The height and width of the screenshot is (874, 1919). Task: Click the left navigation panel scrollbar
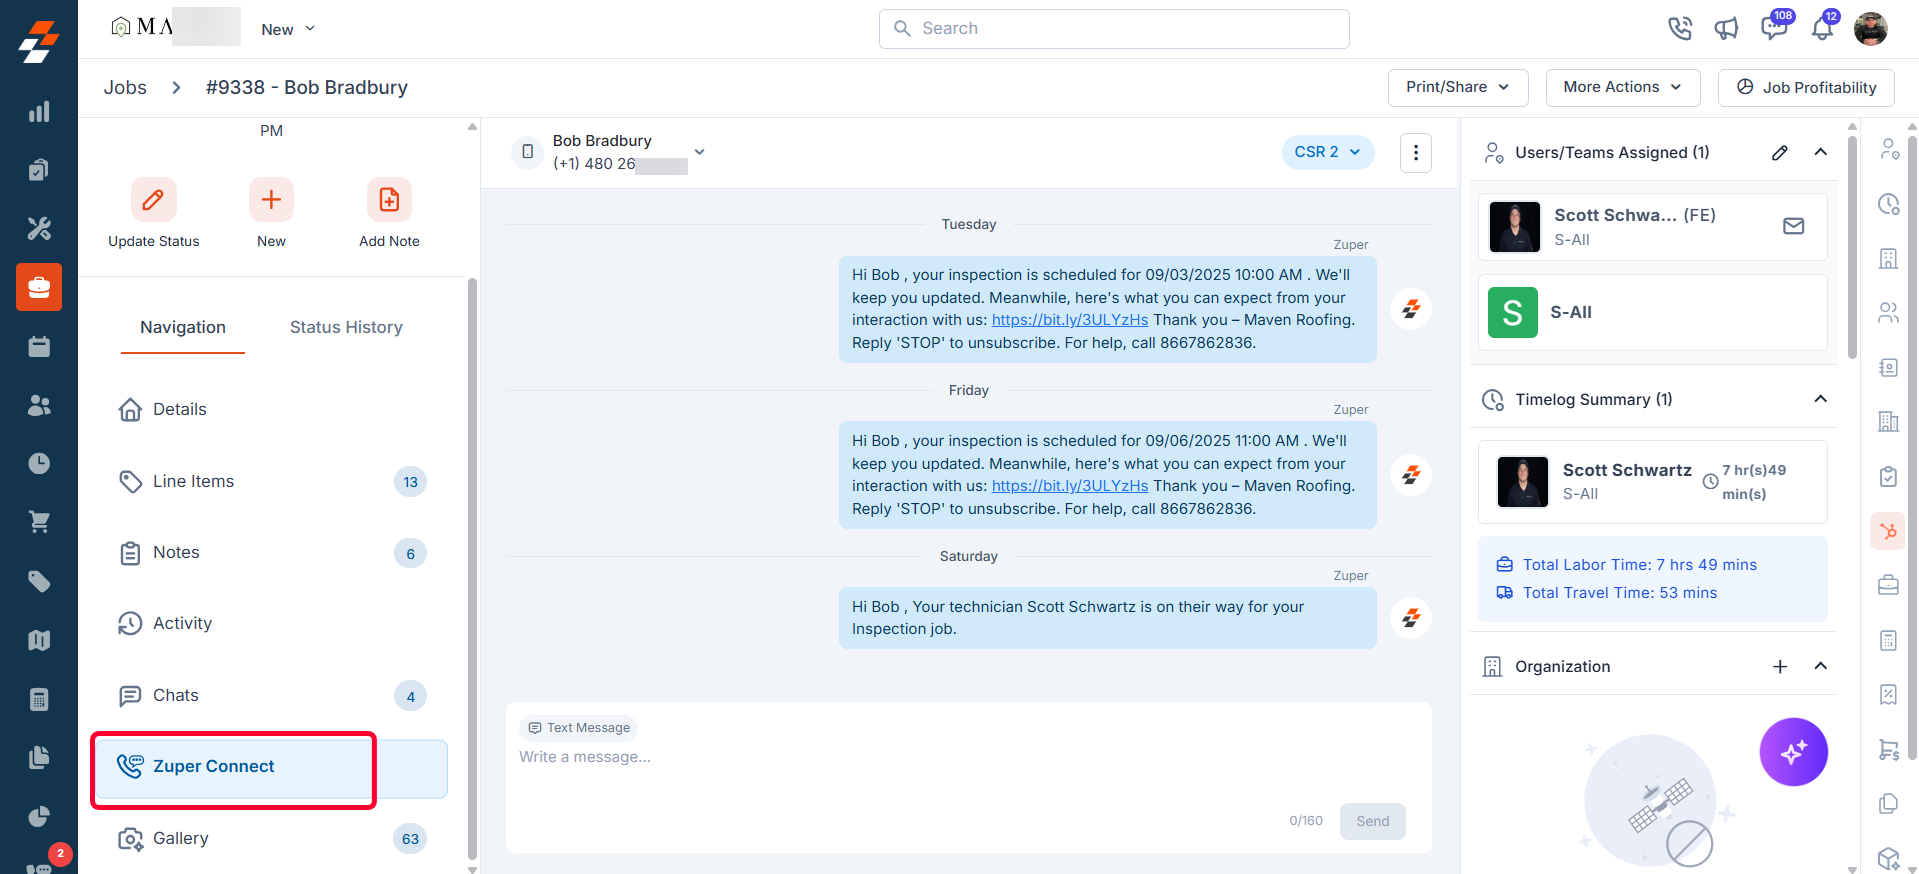pyautogui.click(x=472, y=568)
